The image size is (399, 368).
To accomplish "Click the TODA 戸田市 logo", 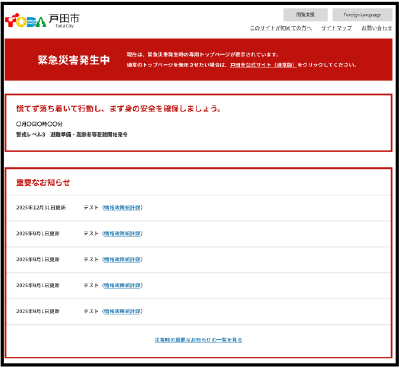I will click(42, 21).
